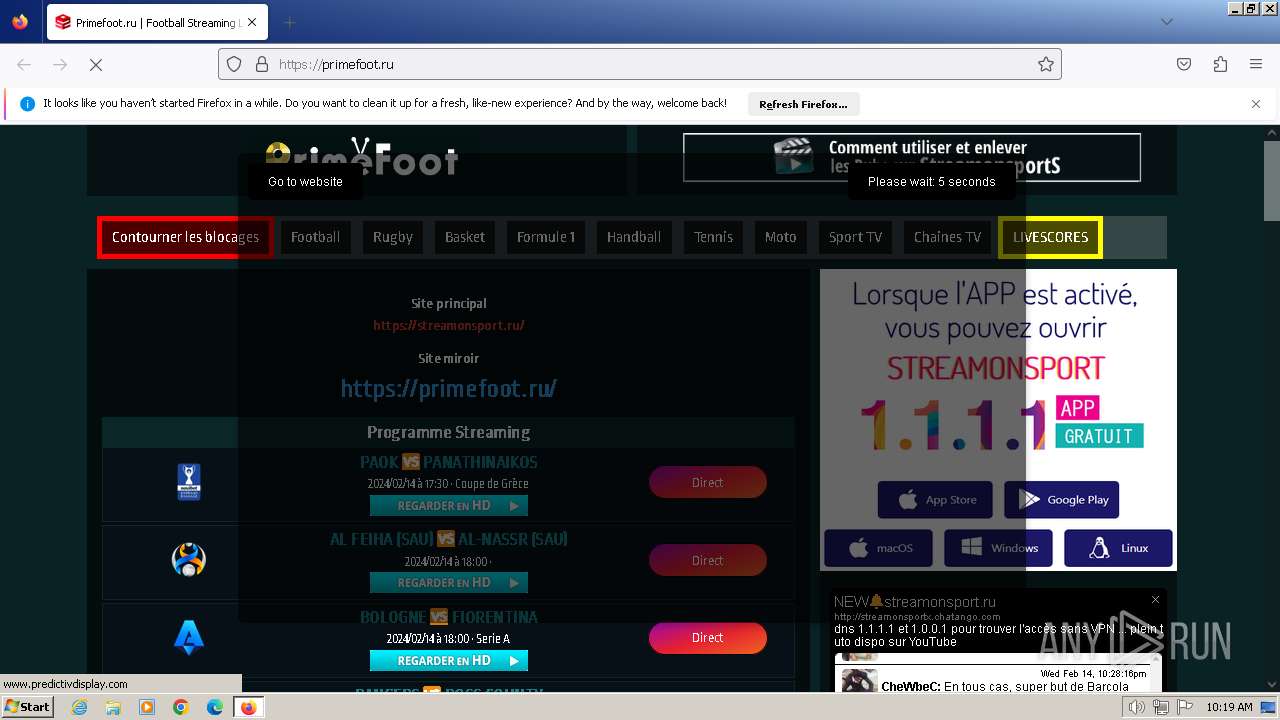The width and height of the screenshot is (1280, 720).
Task: Click Bologne vs Fiorentina match title
Action: point(449,617)
